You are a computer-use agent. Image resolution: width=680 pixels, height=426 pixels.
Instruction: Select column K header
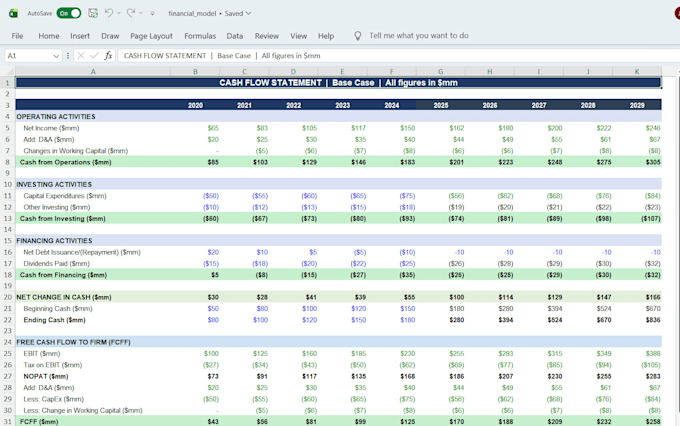(x=637, y=72)
